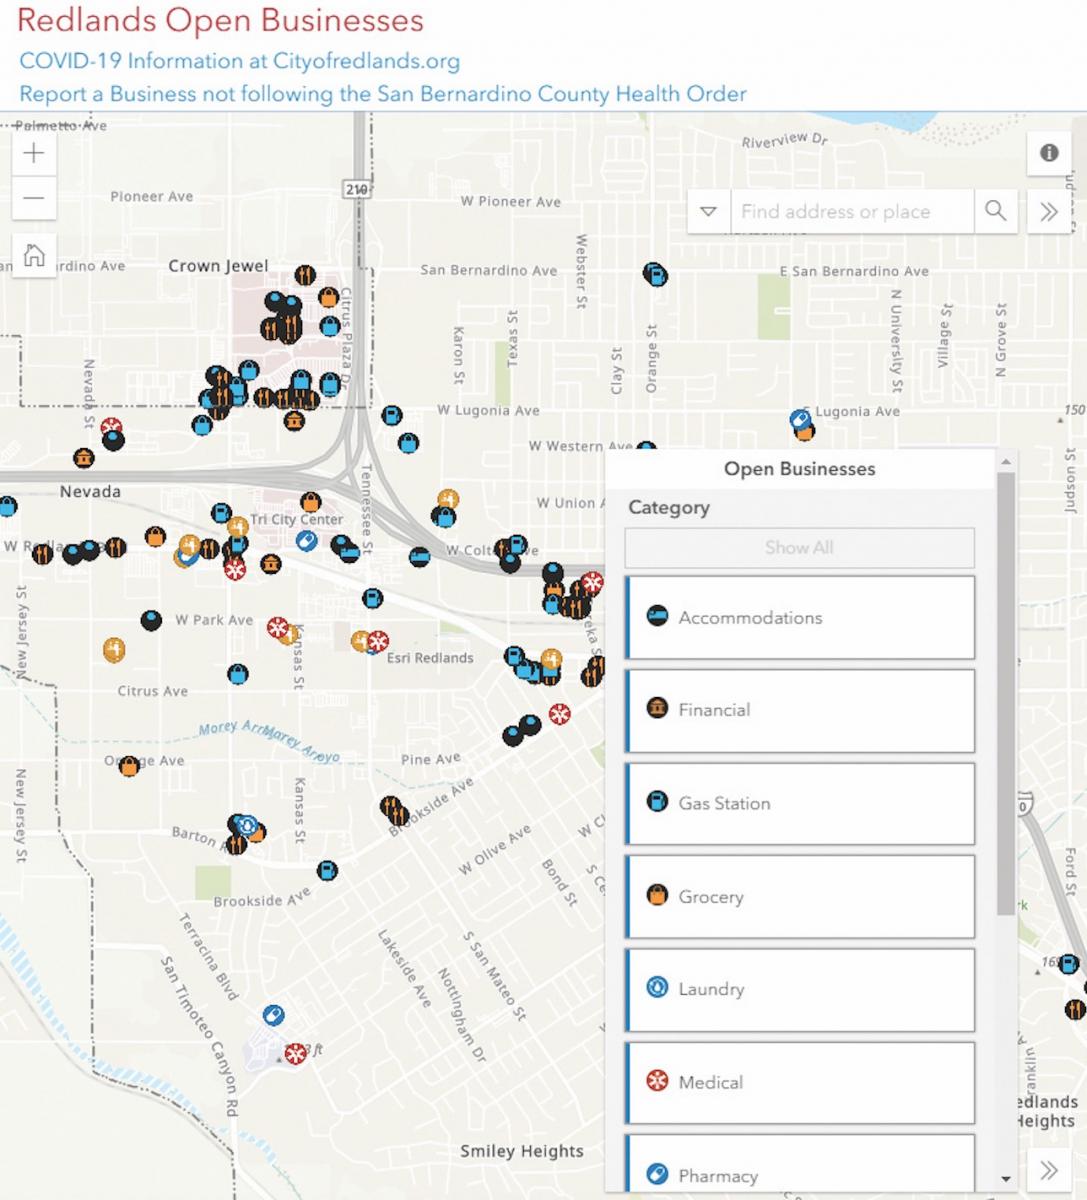Select gas station marker near Brookside Ave label

click(x=327, y=871)
